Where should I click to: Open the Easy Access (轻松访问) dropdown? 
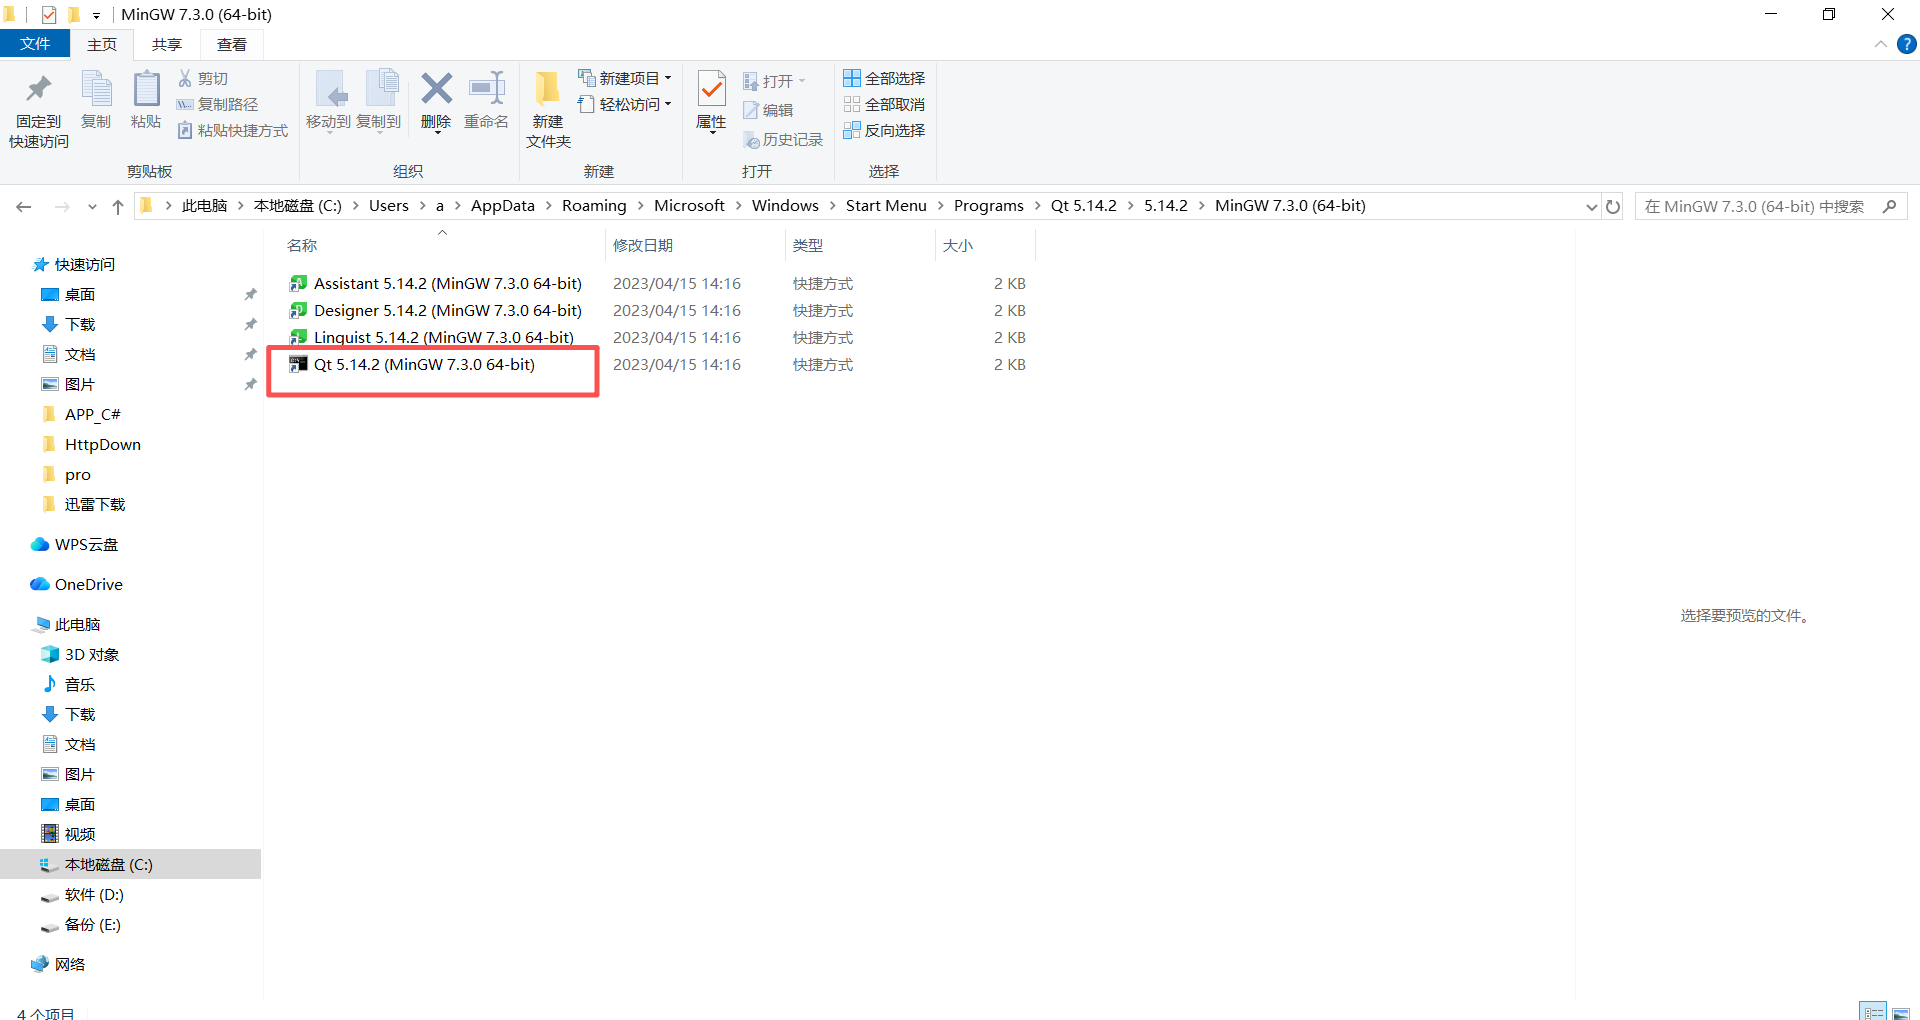click(x=625, y=104)
